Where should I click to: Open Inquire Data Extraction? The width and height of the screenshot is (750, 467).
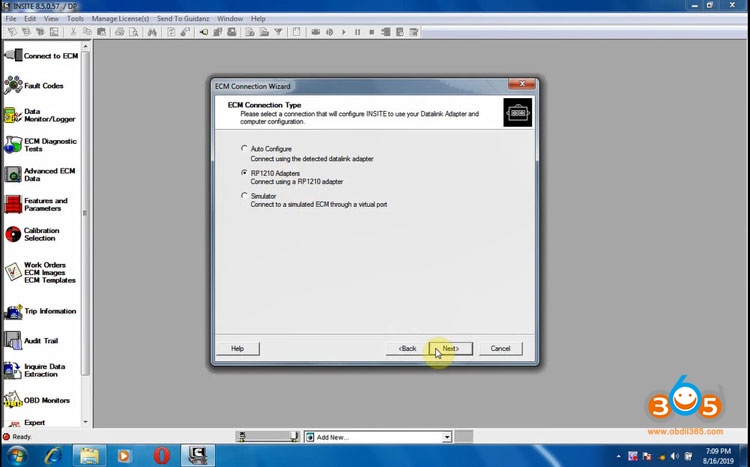pyautogui.click(x=34, y=370)
